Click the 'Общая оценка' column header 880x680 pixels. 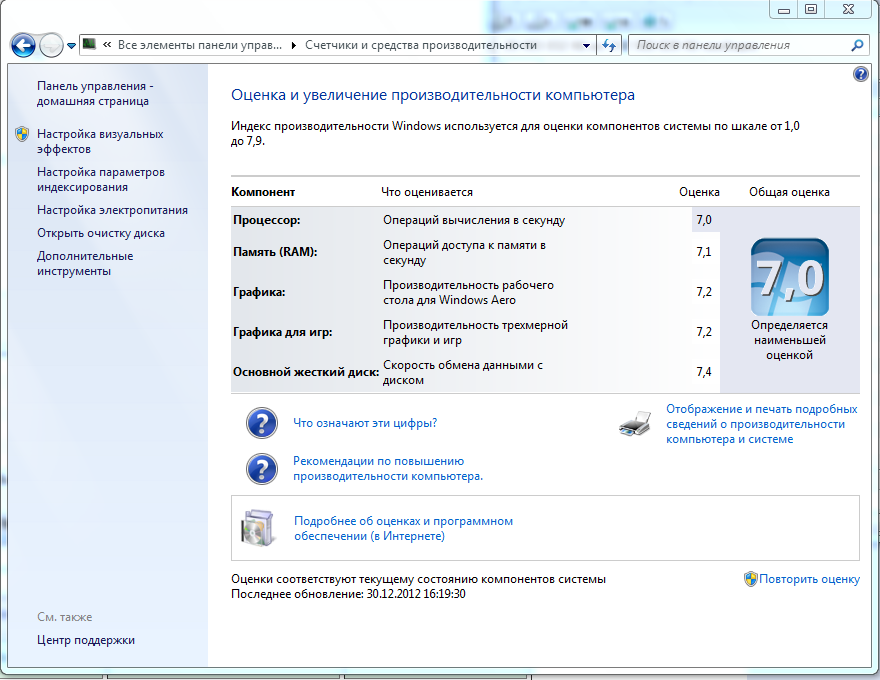(x=789, y=192)
